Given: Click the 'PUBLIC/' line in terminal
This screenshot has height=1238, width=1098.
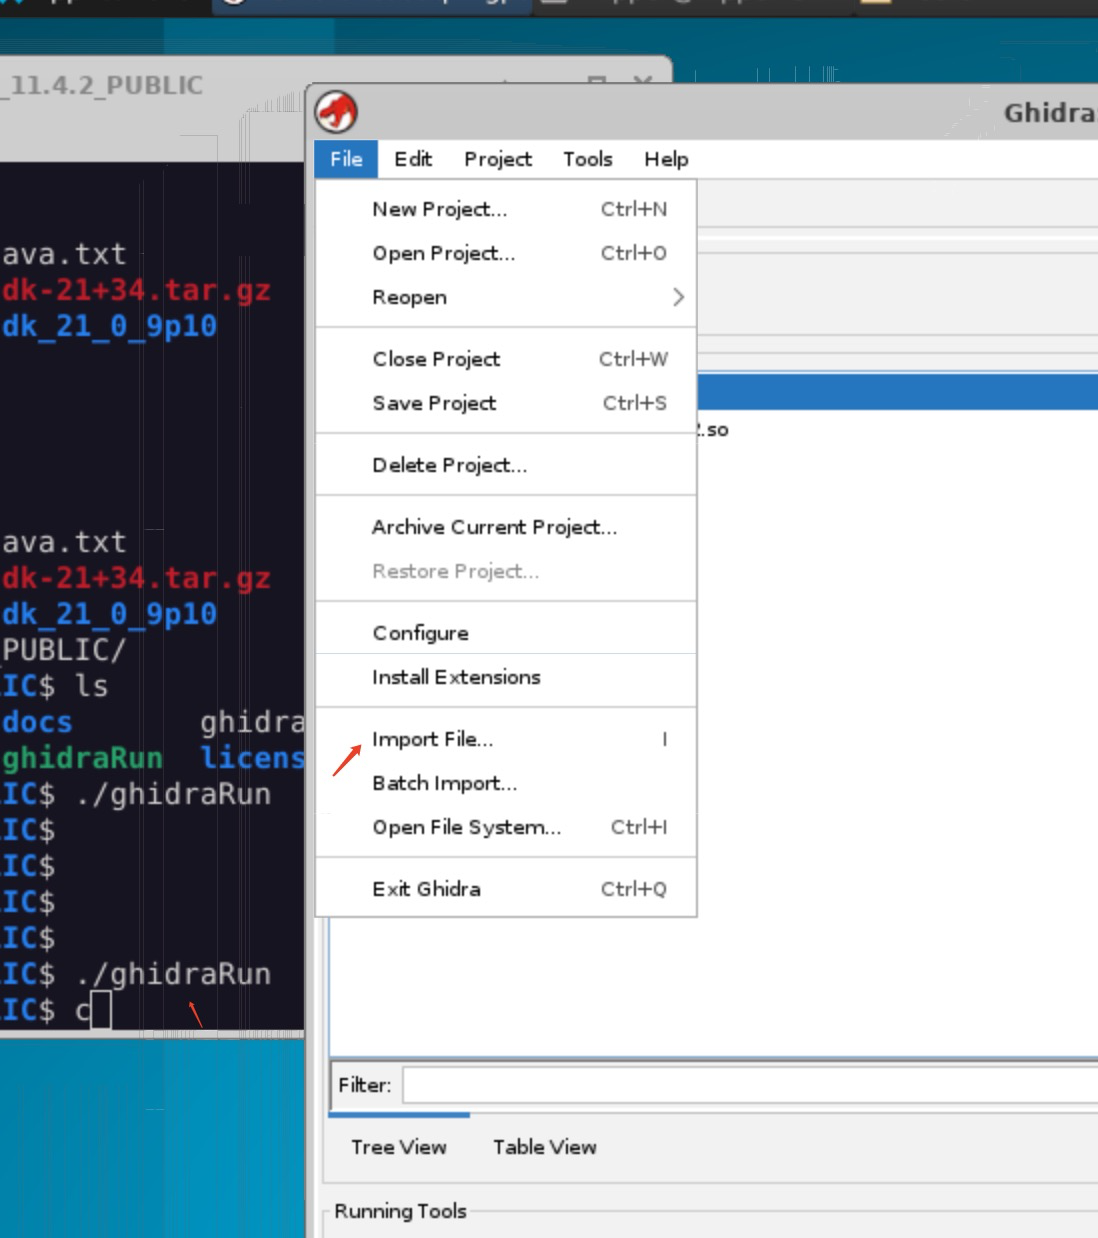Looking at the screenshot, I should pyautogui.click(x=64, y=650).
